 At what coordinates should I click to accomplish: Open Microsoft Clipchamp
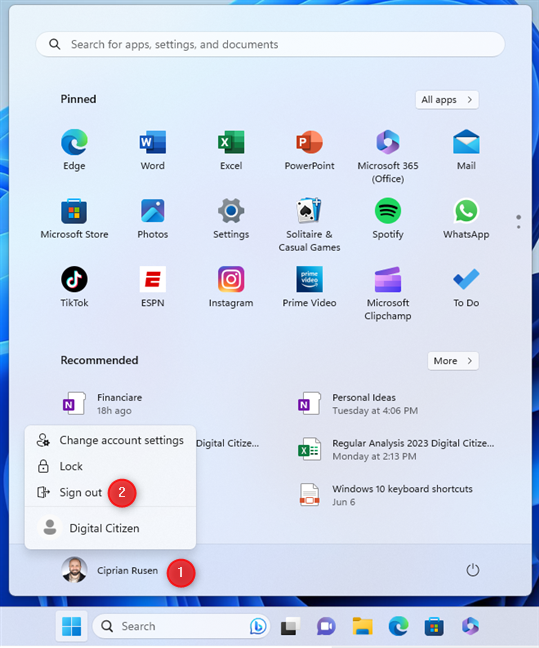pyautogui.click(x=388, y=293)
